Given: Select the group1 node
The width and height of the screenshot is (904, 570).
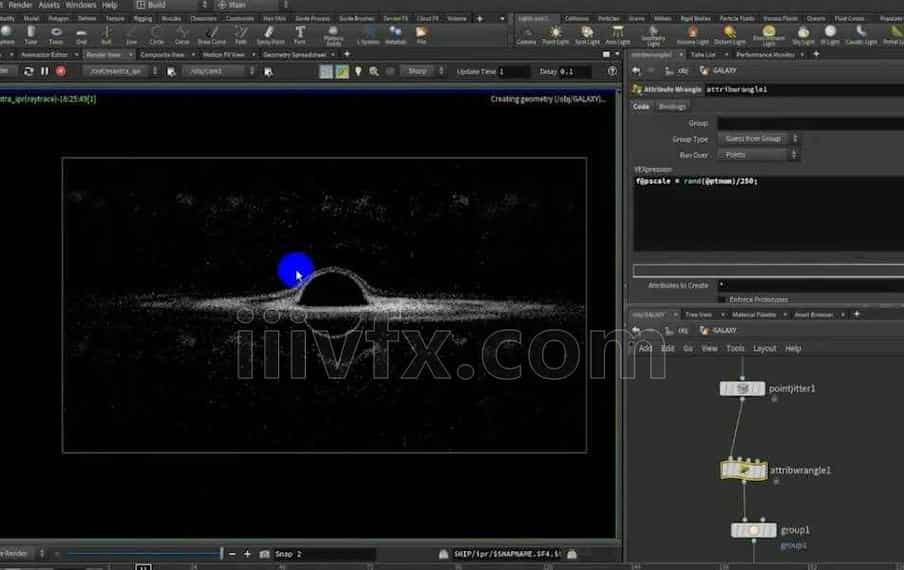Looking at the screenshot, I should pyautogui.click(x=753, y=530).
